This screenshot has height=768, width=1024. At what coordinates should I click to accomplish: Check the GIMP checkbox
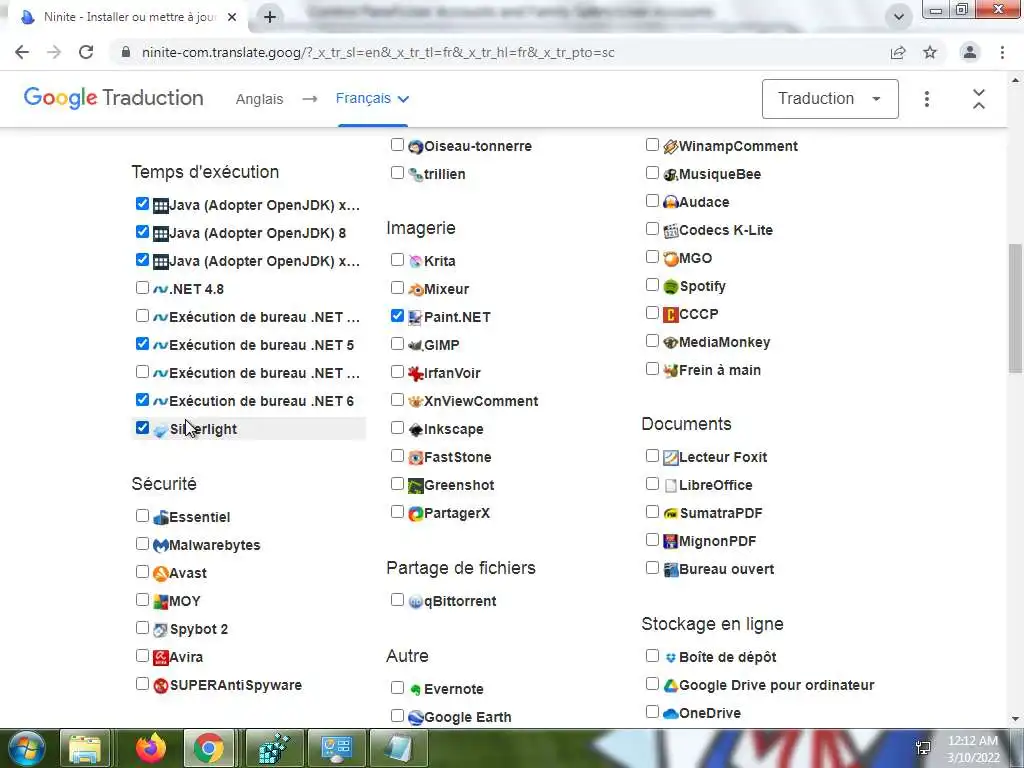[x=397, y=344]
